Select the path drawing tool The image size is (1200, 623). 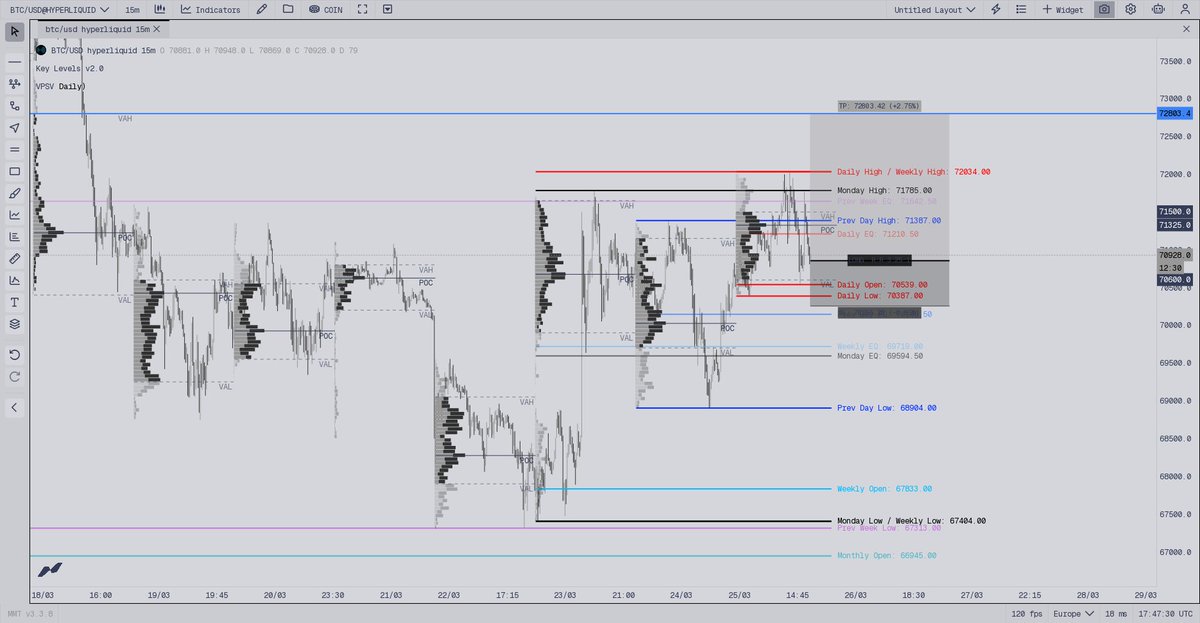point(15,106)
